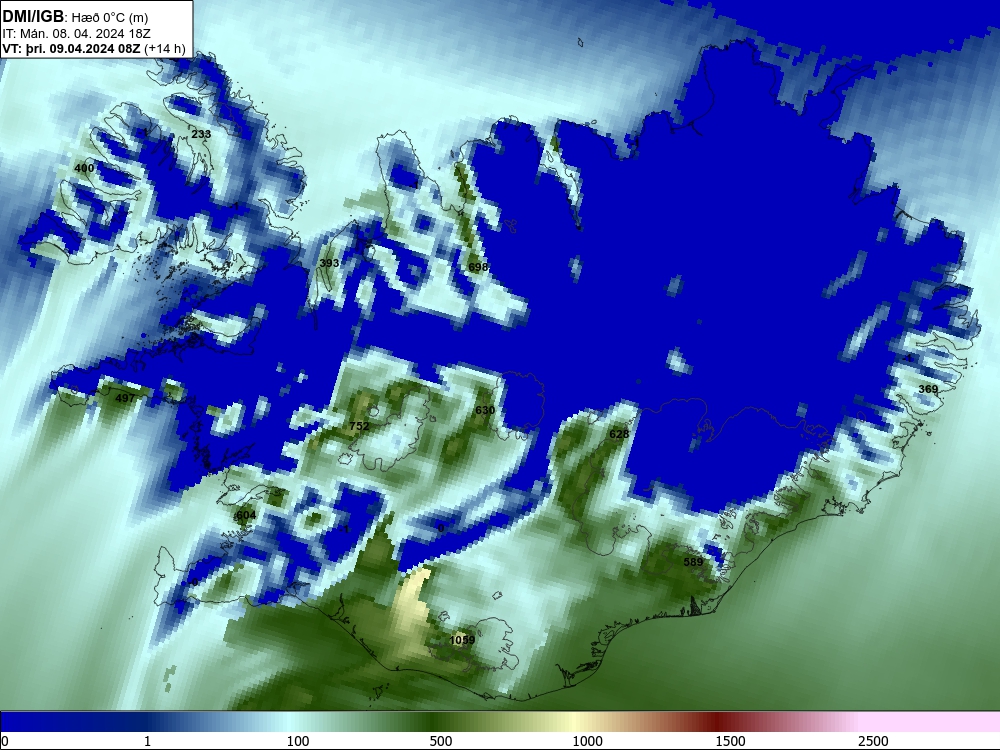
Task: Select the 752 height value label
Action: click(359, 426)
